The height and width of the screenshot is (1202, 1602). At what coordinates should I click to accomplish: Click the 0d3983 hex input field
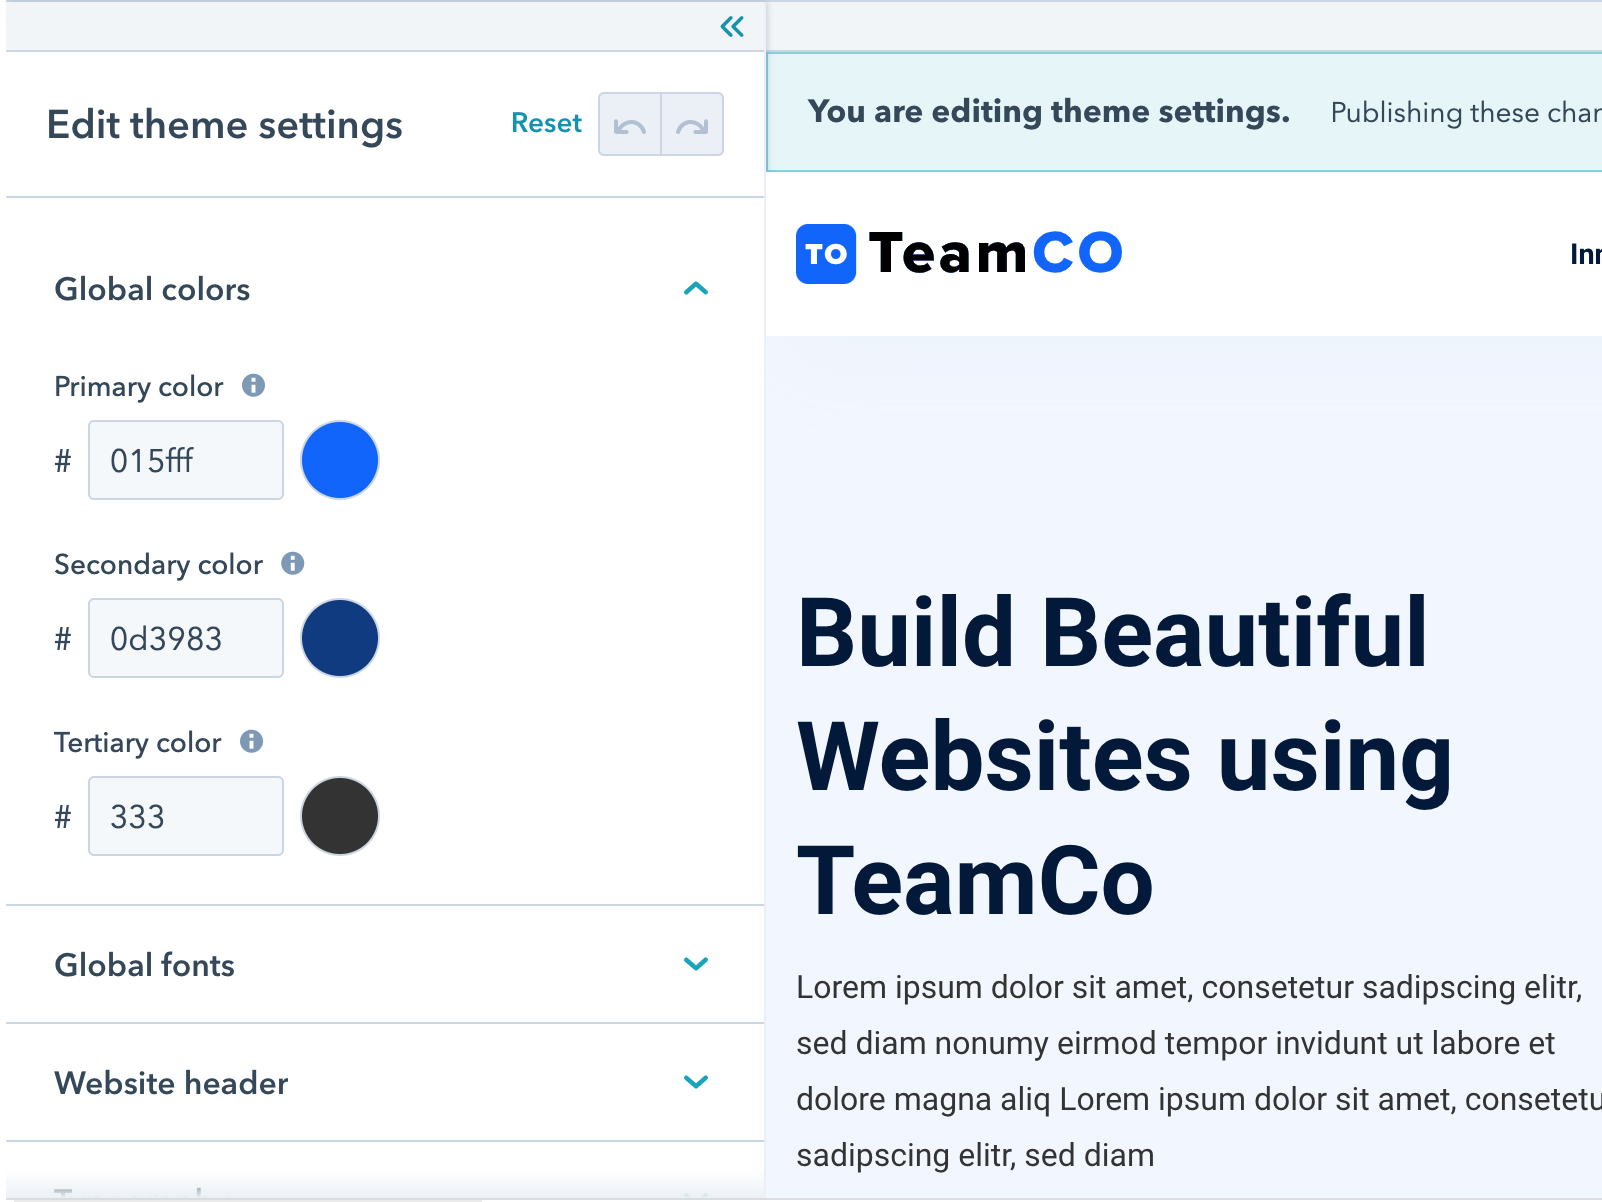click(x=185, y=637)
